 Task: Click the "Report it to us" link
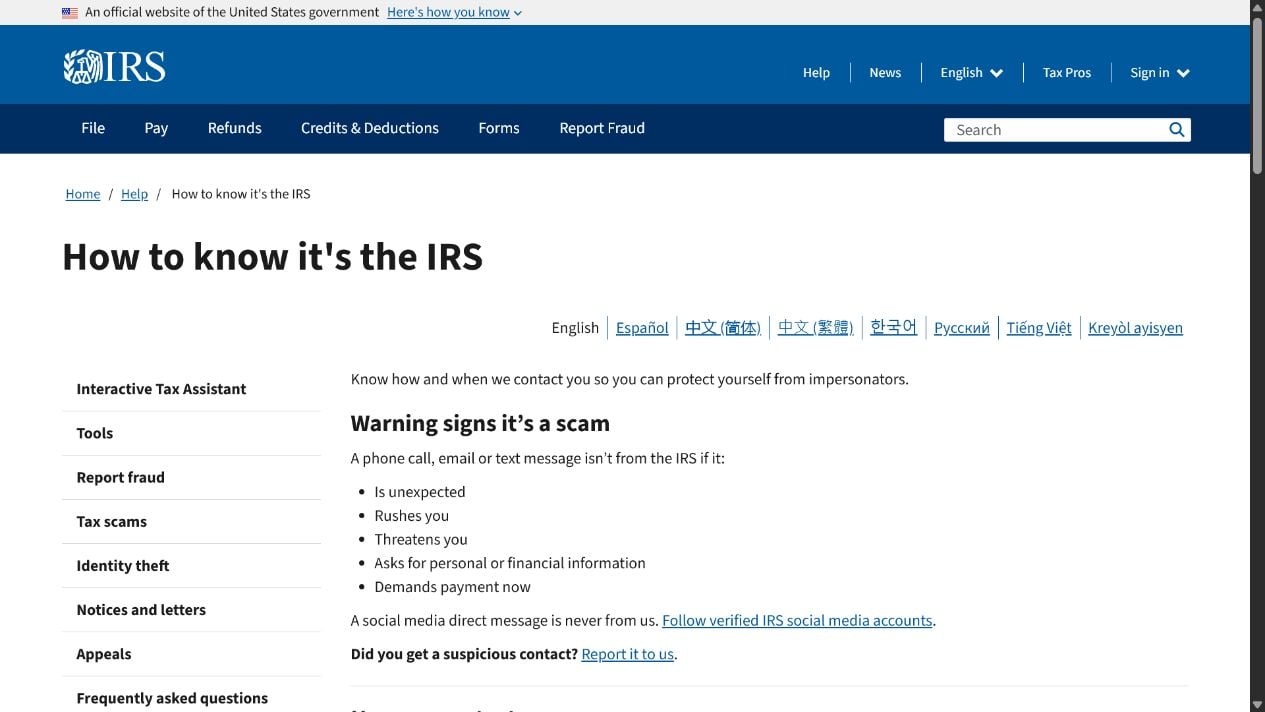(x=628, y=654)
